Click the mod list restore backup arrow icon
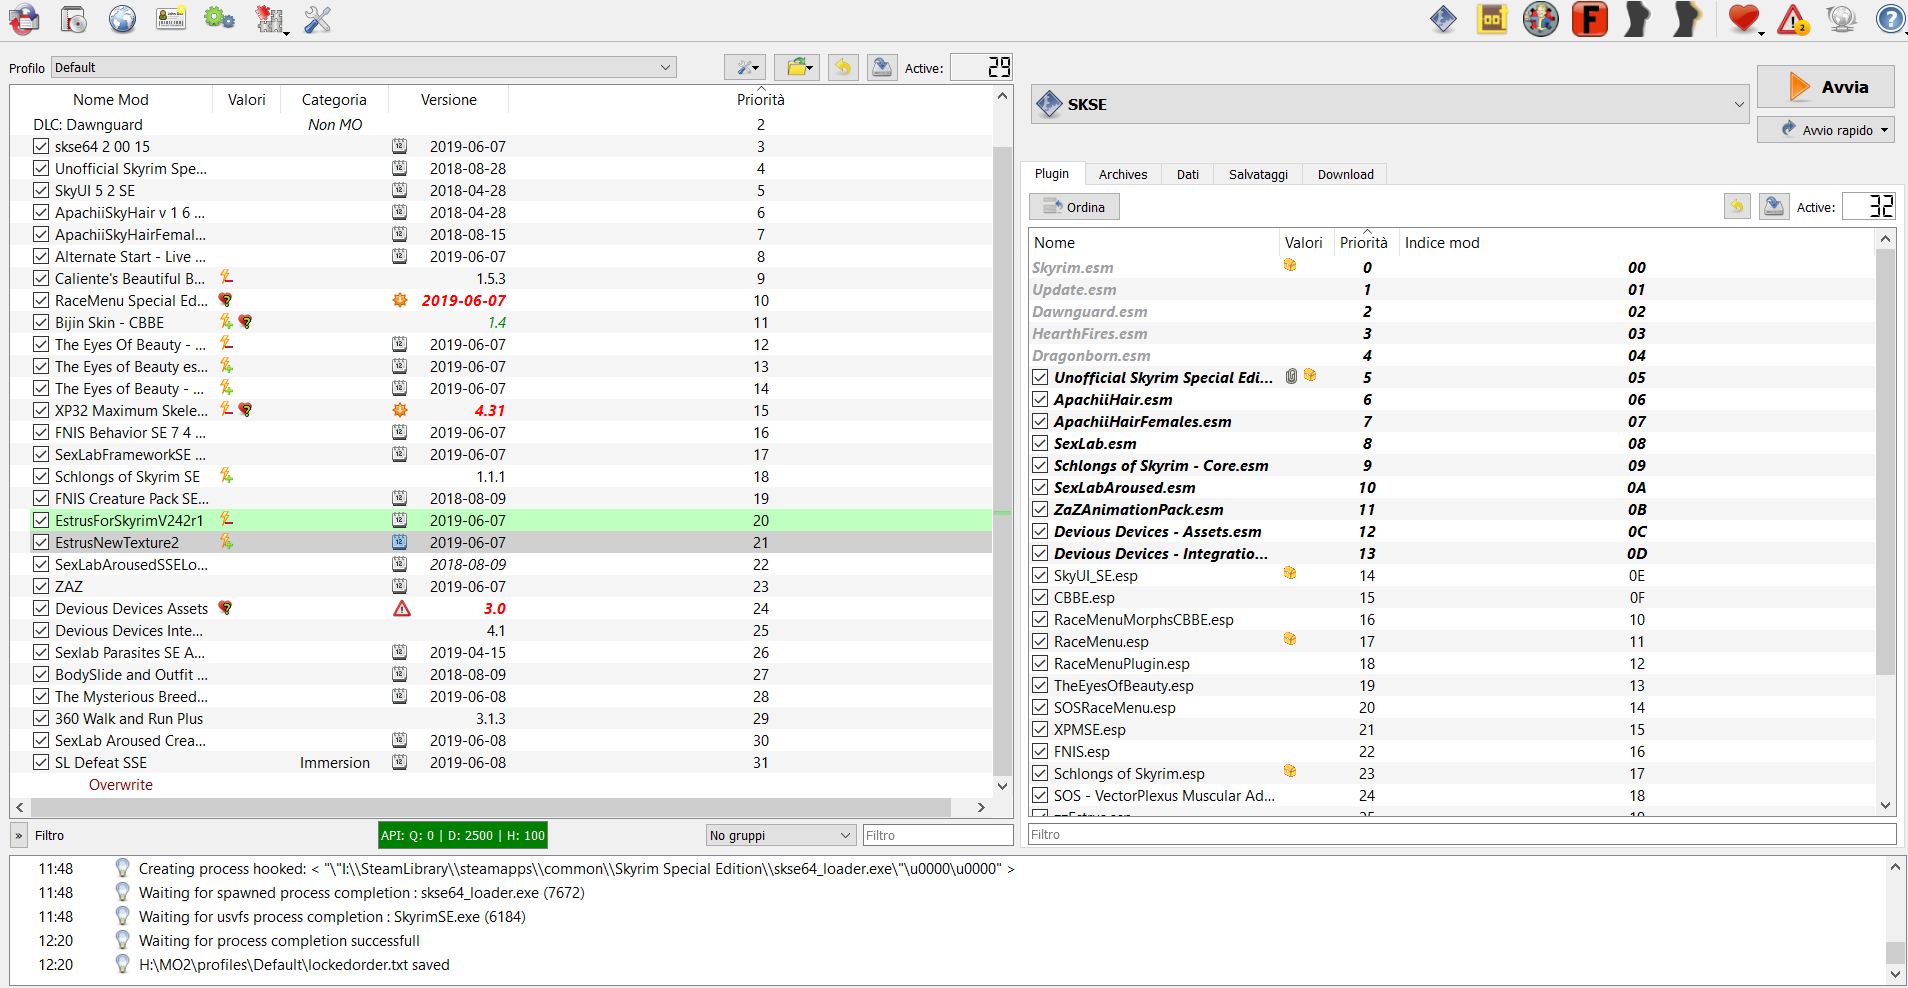The height and width of the screenshot is (988, 1908). (x=843, y=67)
